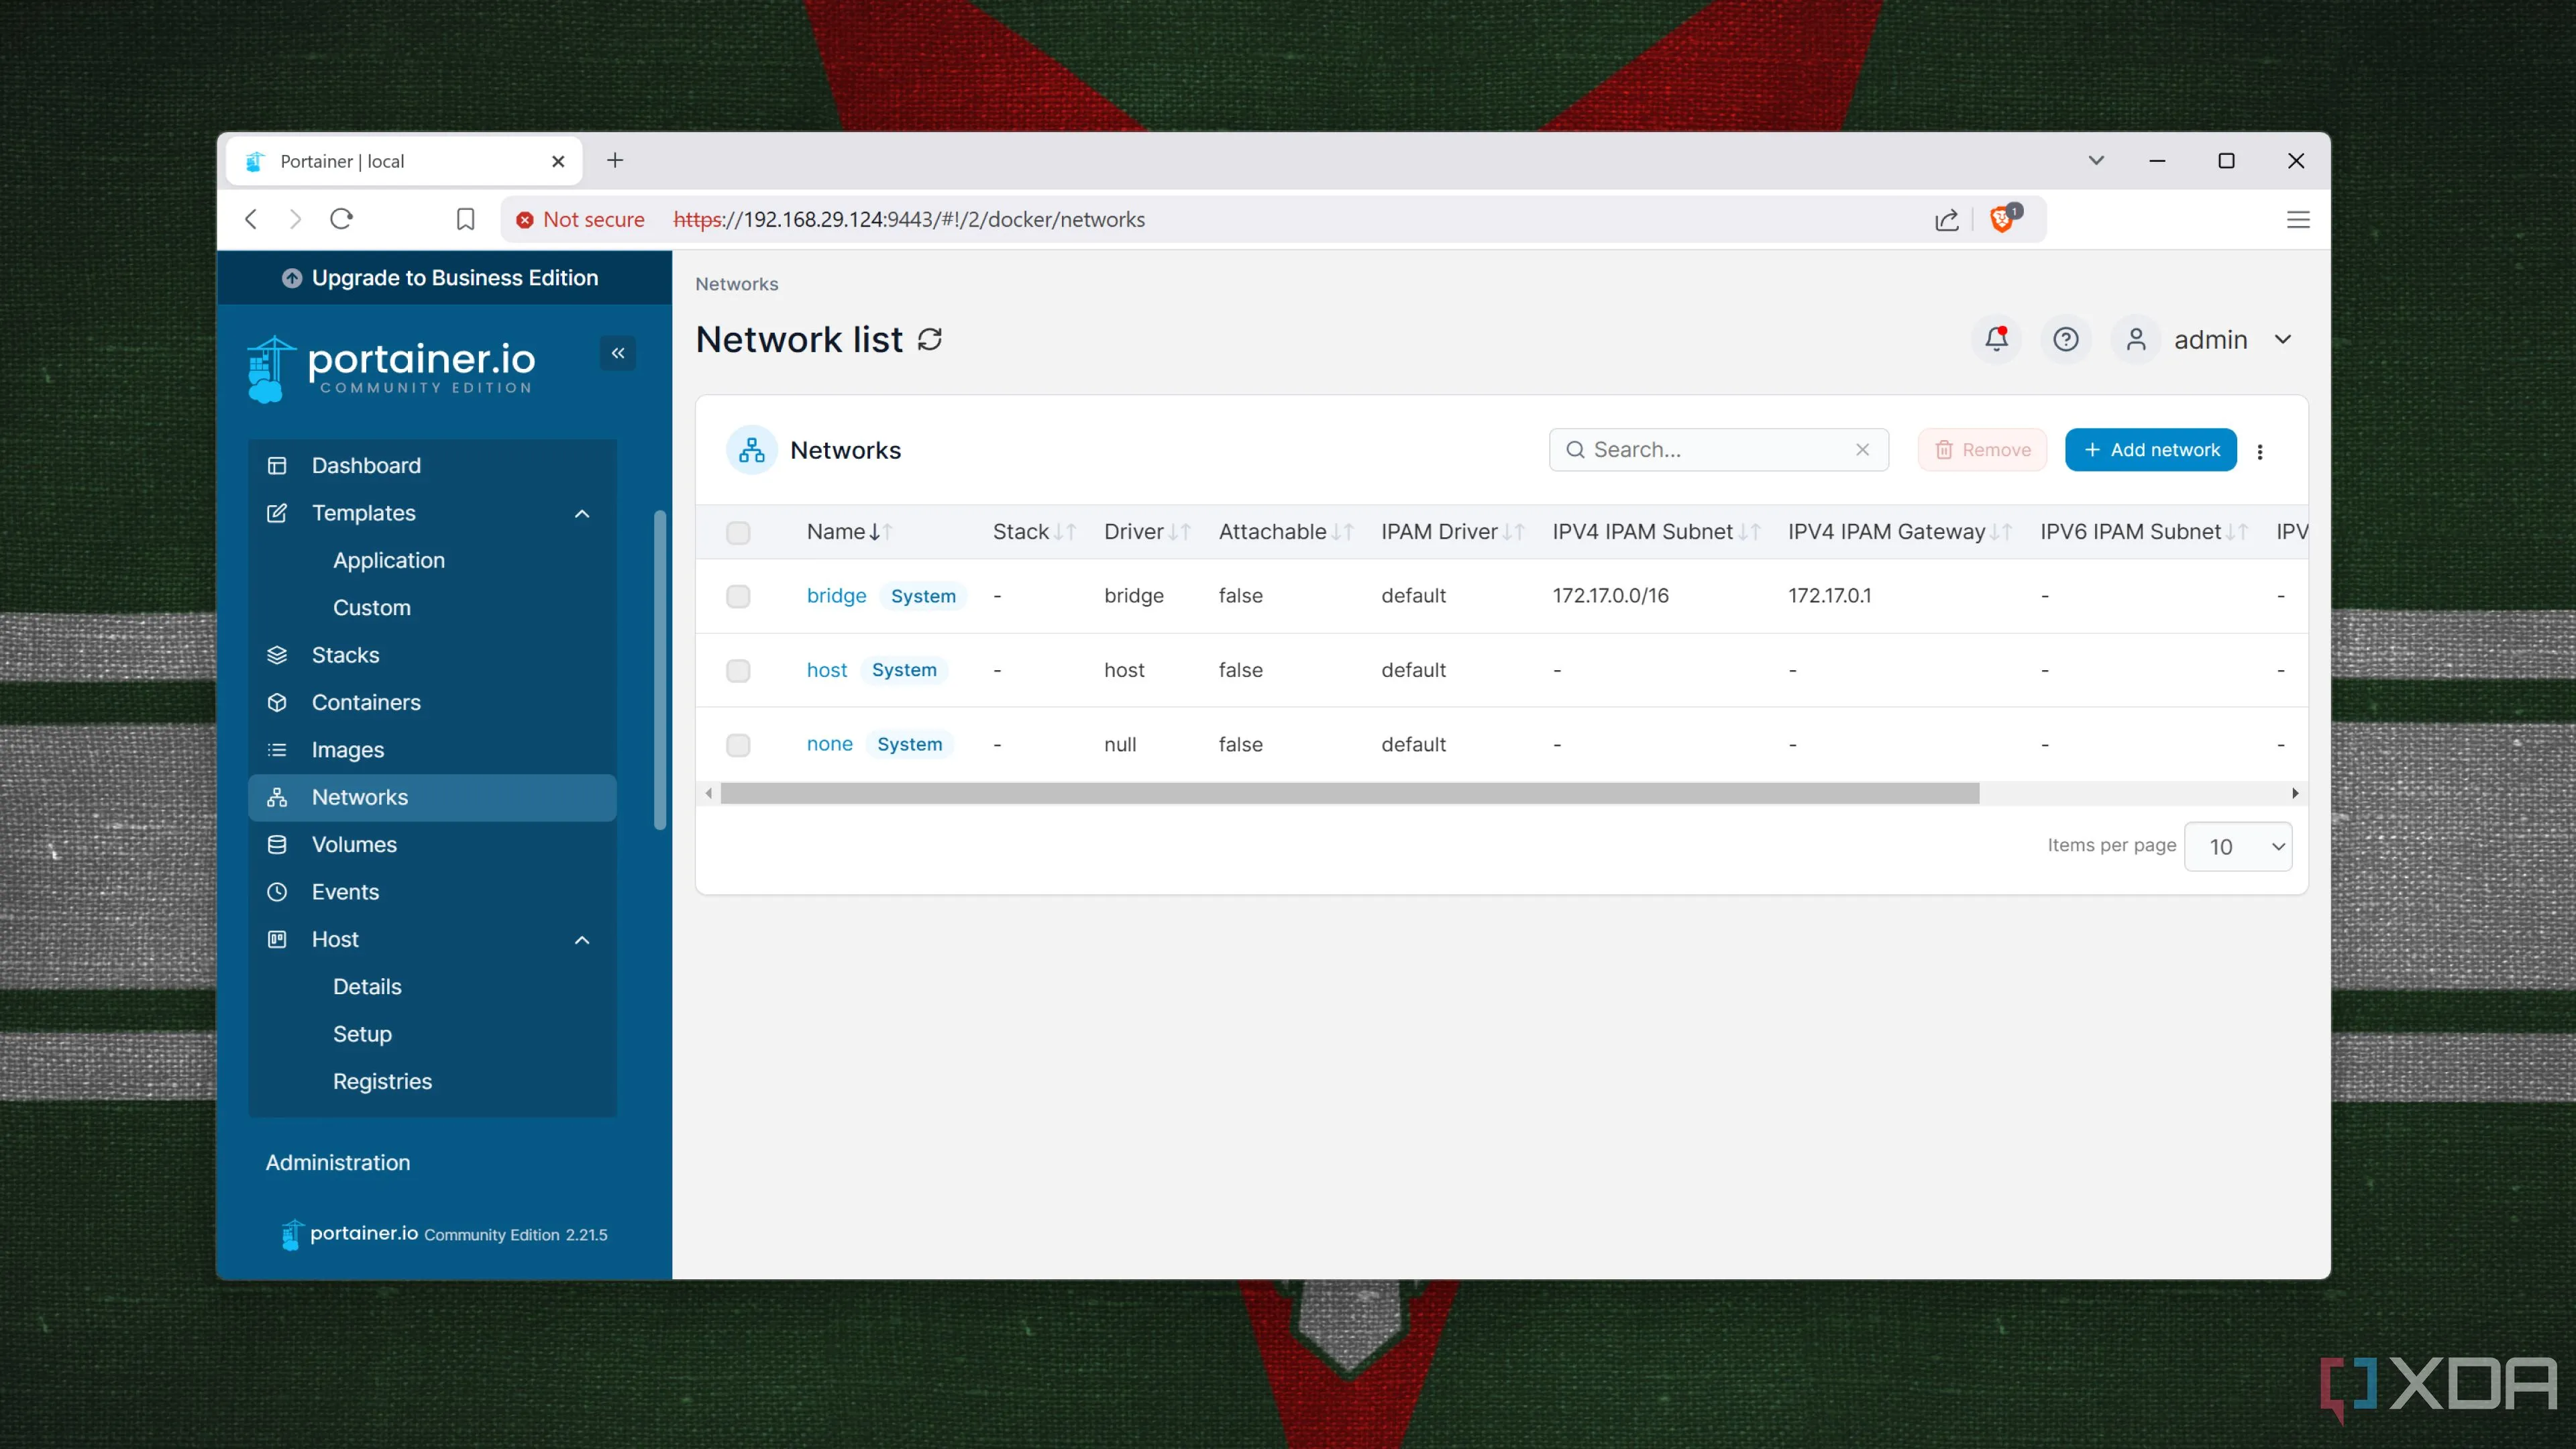Image resolution: width=2576 pixels, height=1449 pixels.
Task: Select Networks in the sidebar
Action: pos(432,798)
